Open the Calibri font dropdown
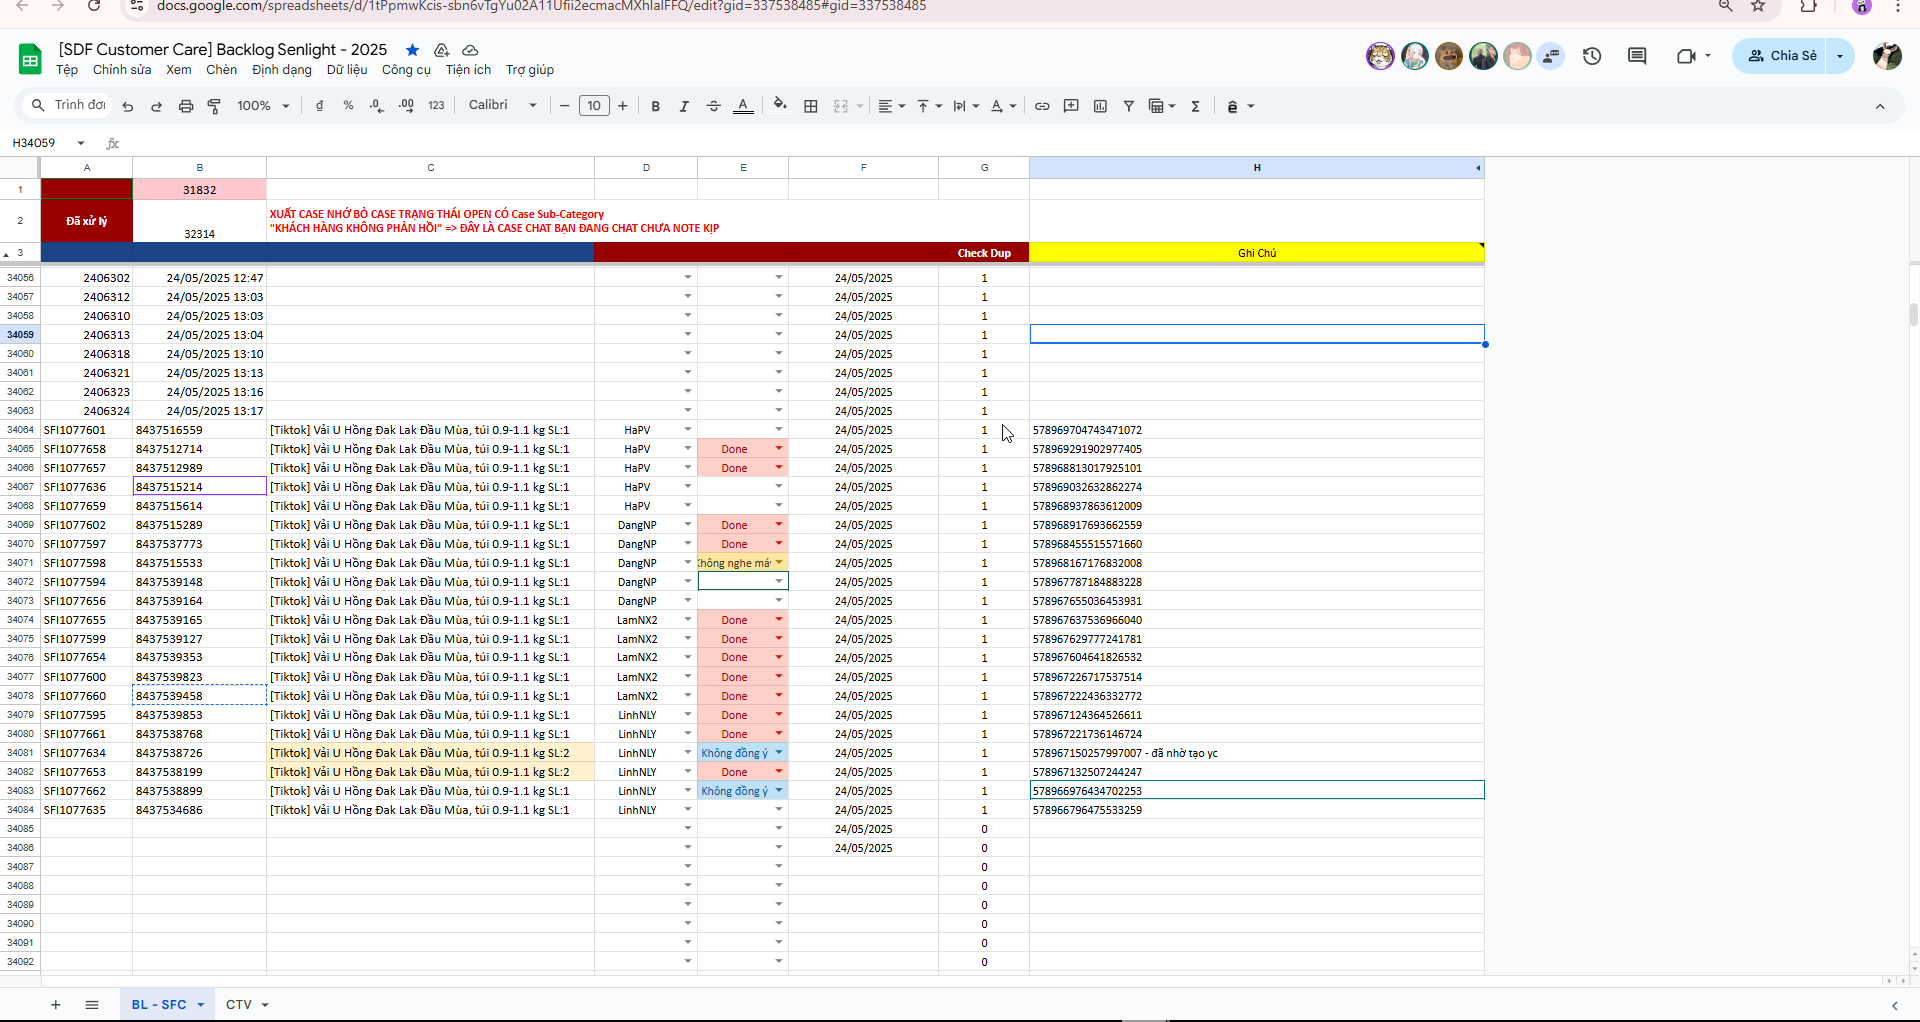 (503, 105)
